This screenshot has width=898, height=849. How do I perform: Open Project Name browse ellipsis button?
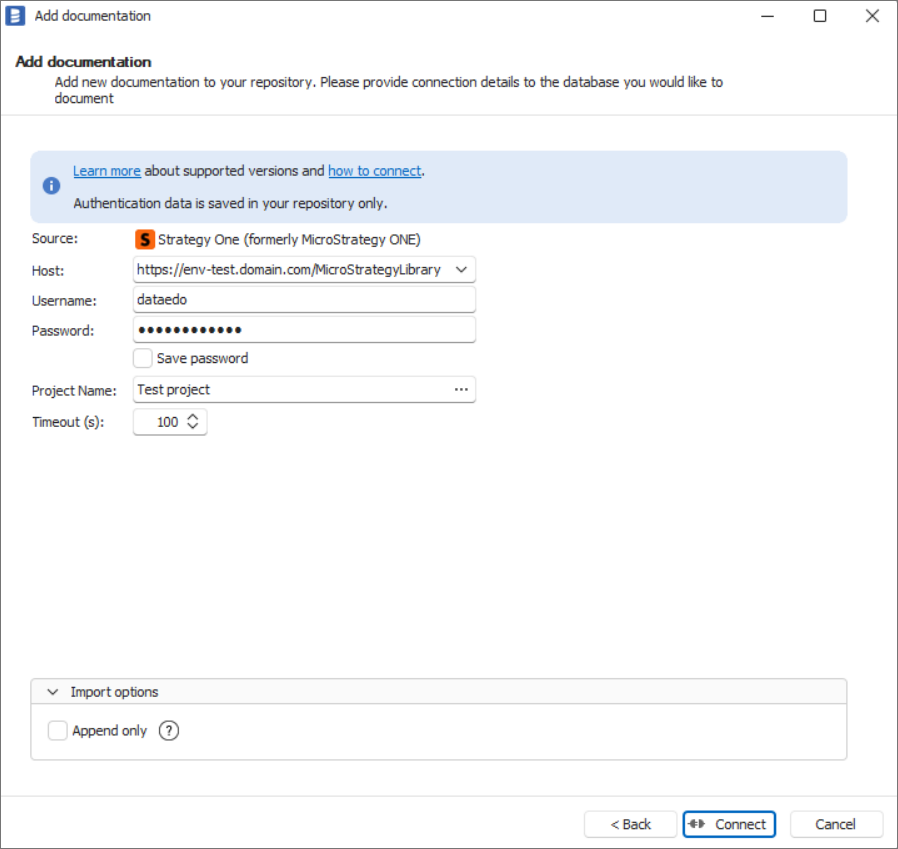click(461, 390)
